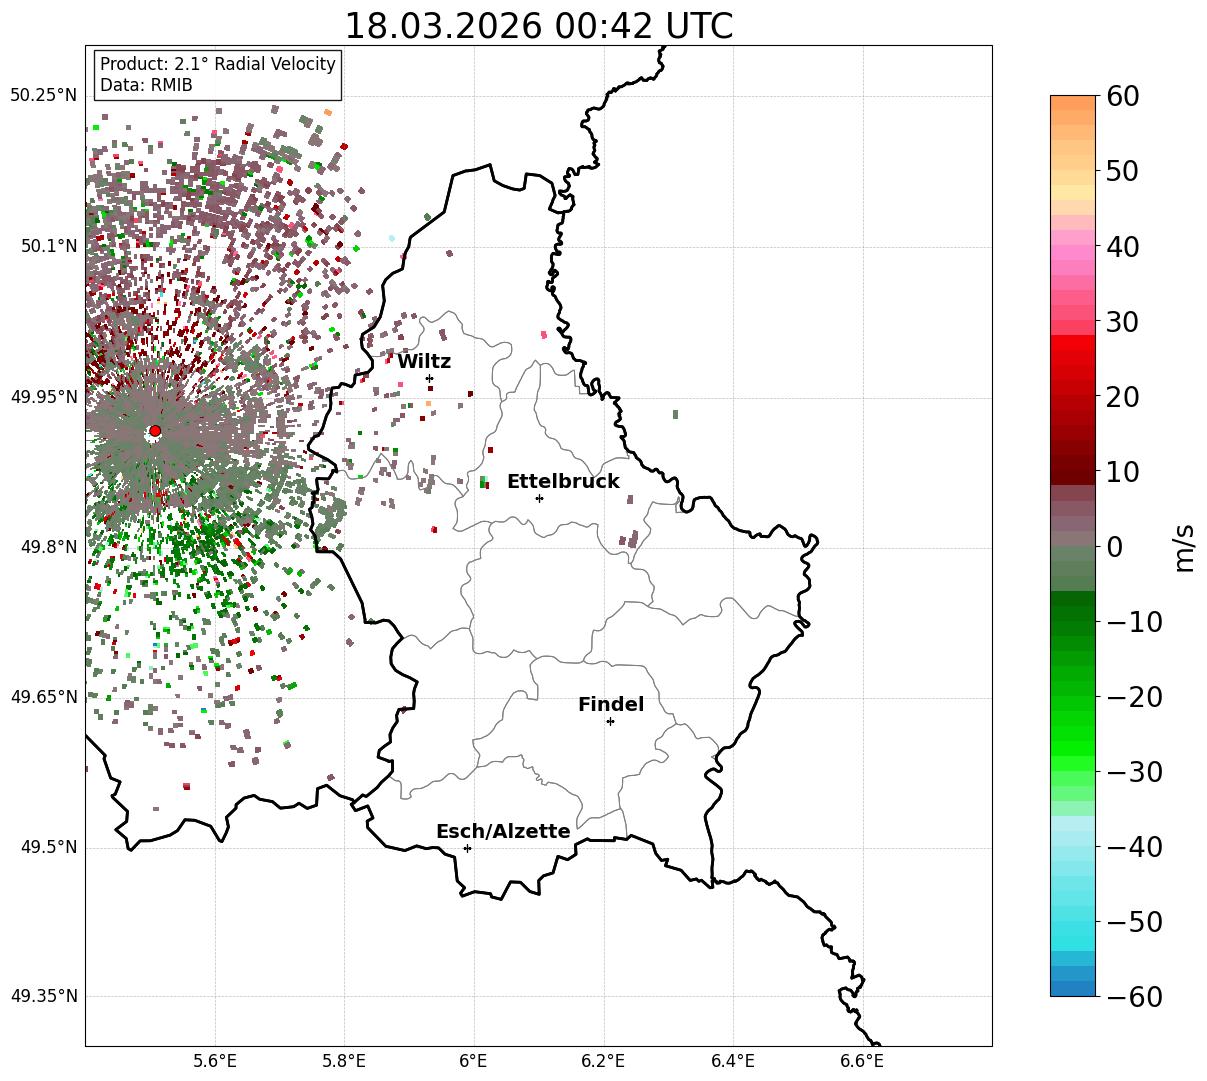Click the 0 colorbar tick label
The width and height of the screenshot is (1207, 1081).
click(1116, 547)
